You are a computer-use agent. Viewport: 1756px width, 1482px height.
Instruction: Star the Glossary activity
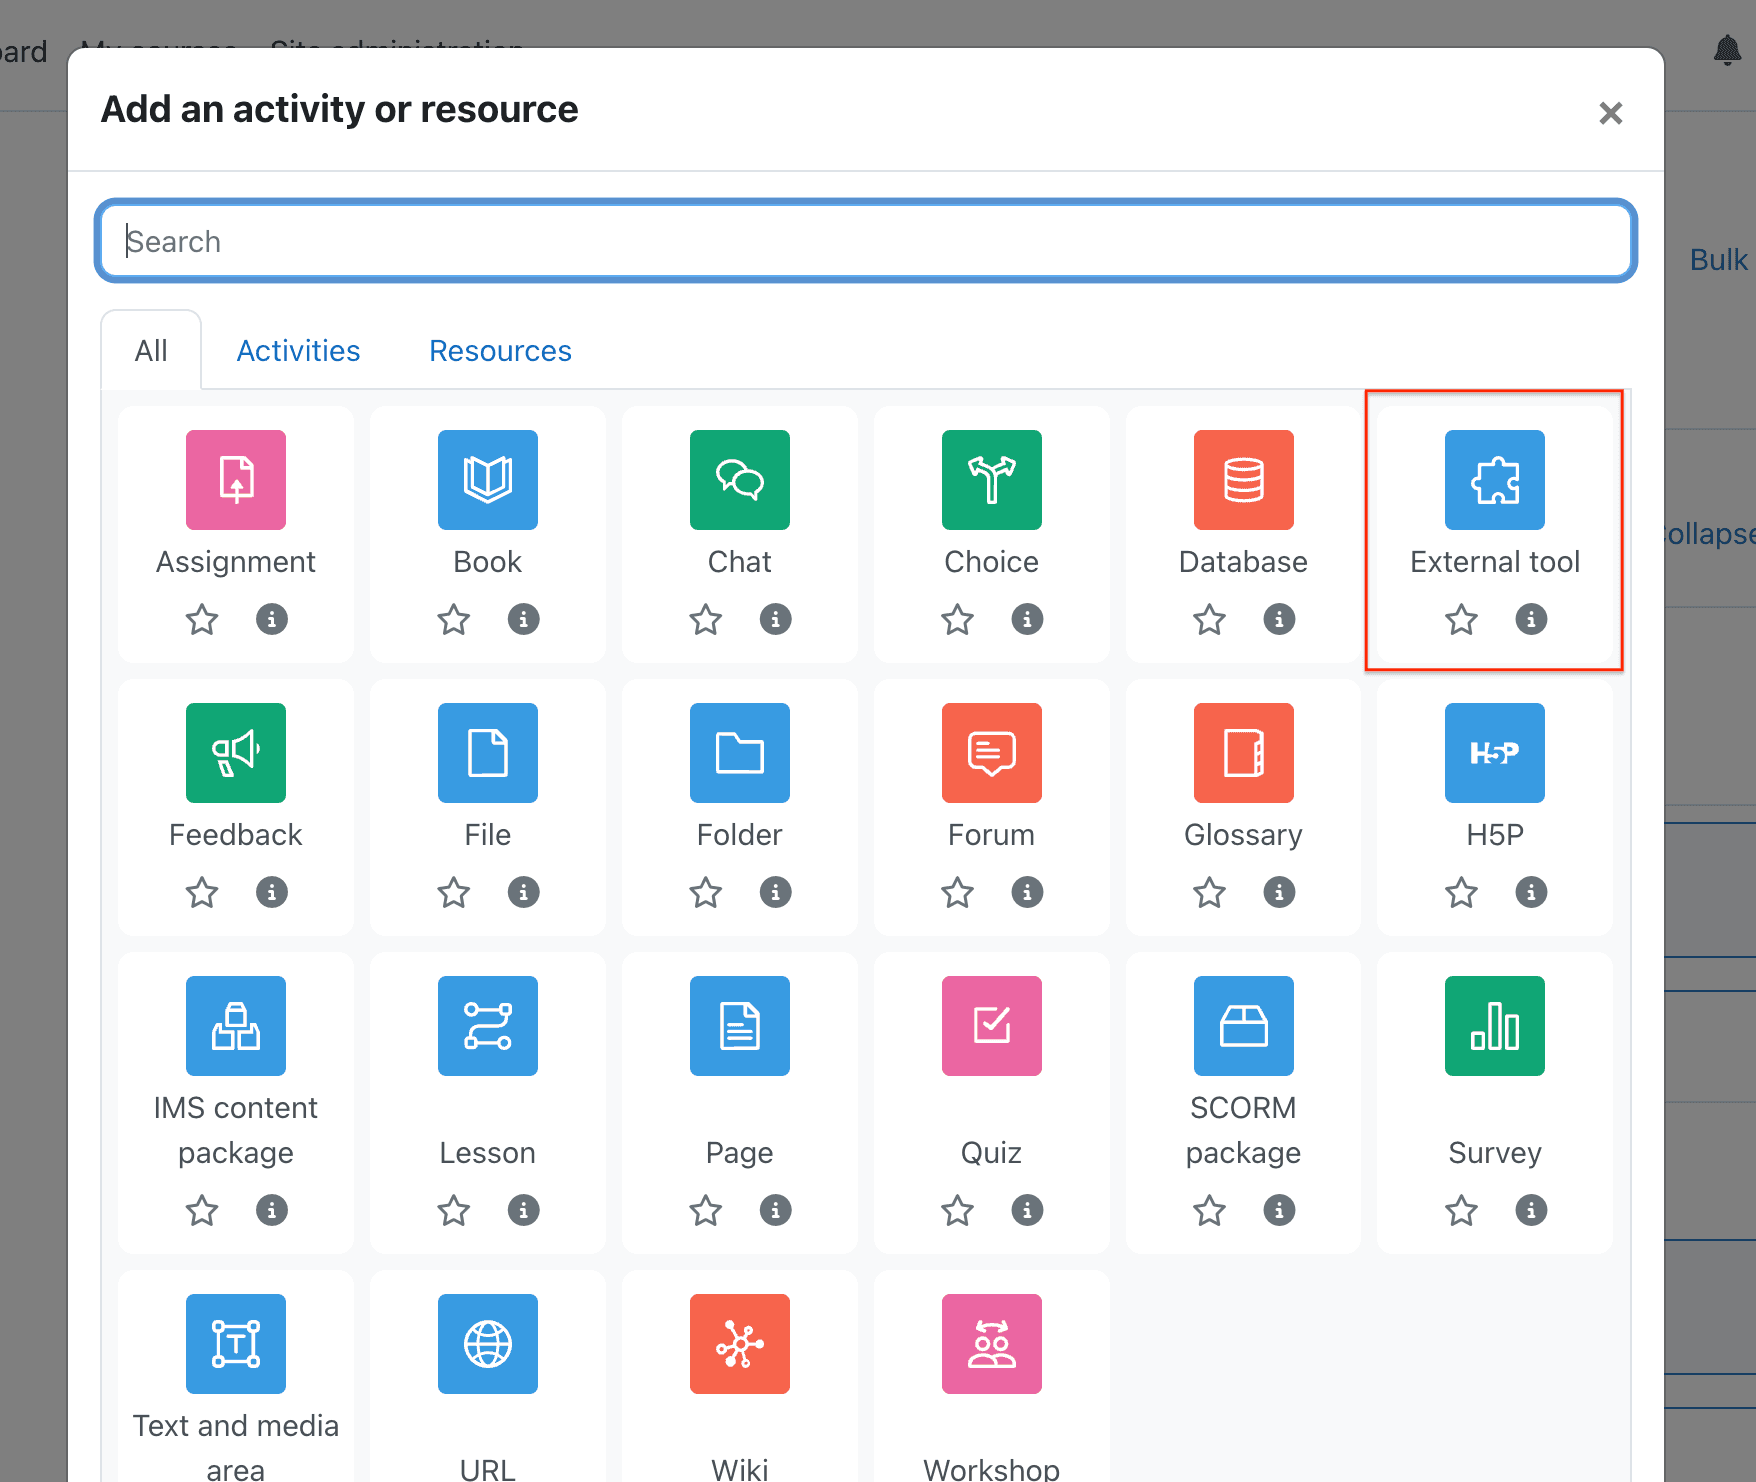coord(1210,892)
